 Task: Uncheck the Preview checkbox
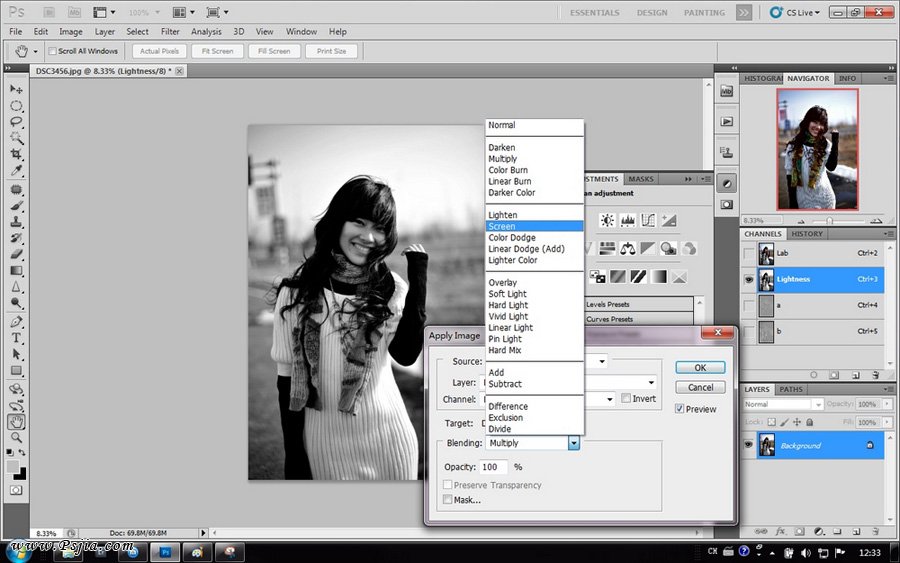click(681, 409)
